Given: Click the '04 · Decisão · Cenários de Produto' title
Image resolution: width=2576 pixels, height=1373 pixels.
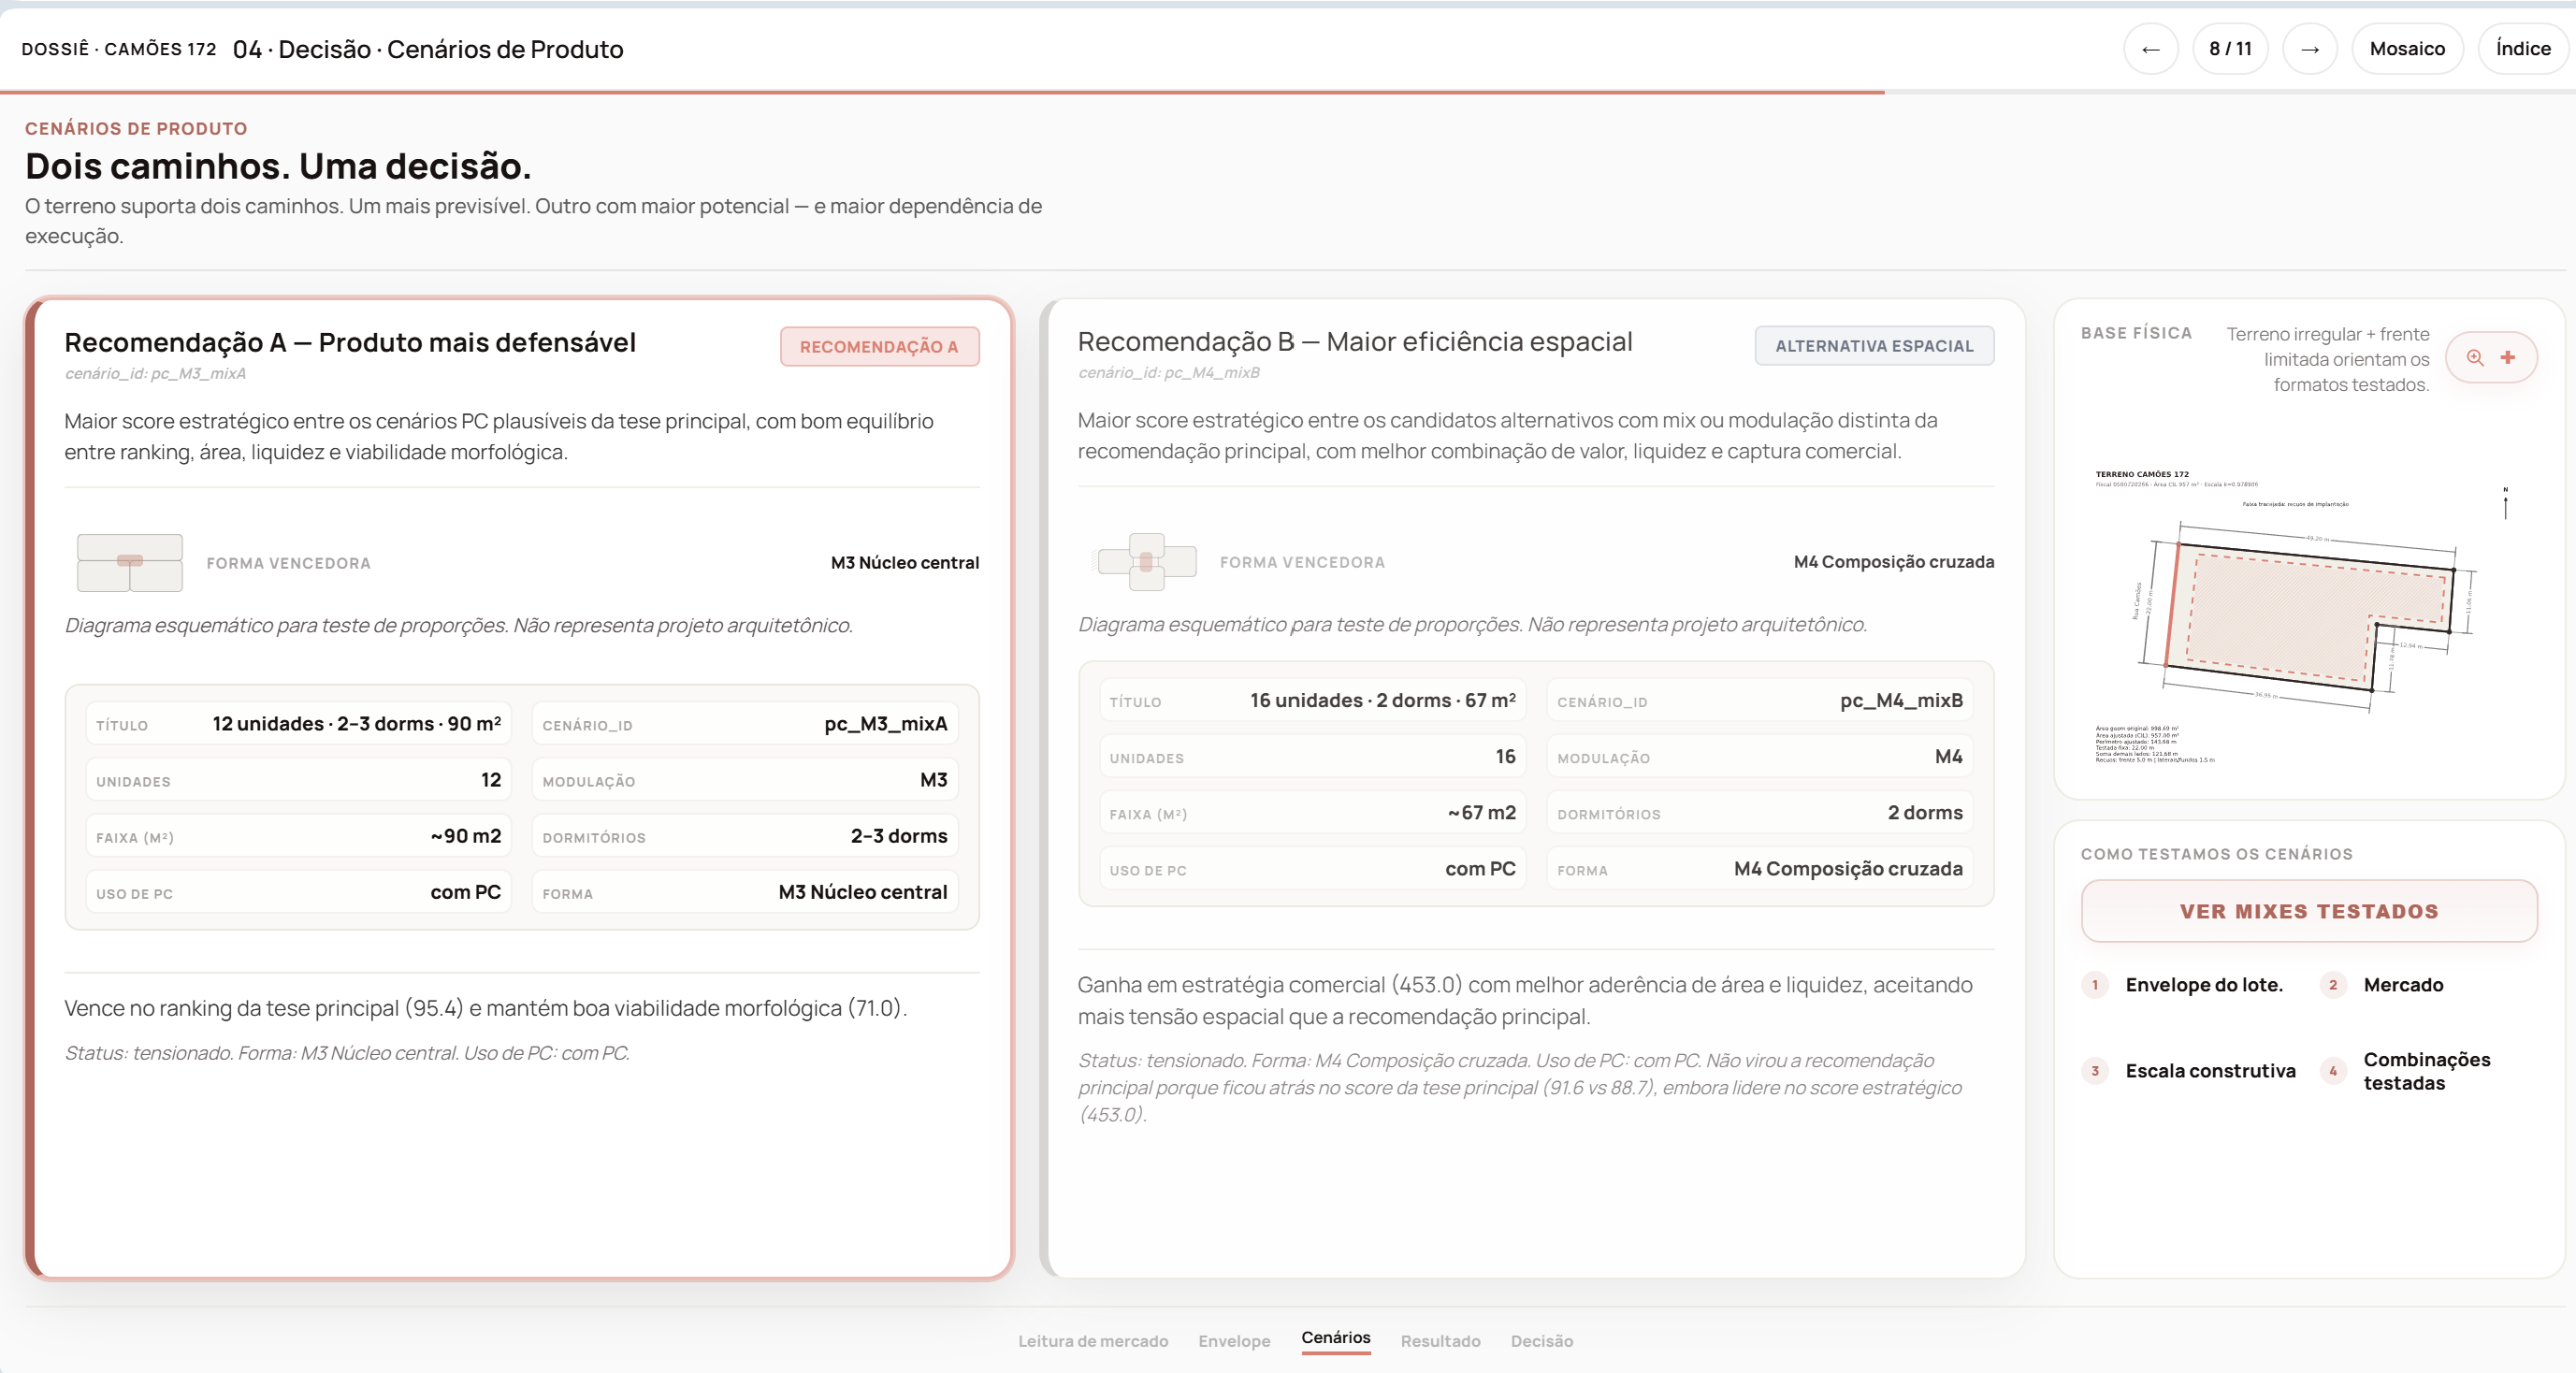Looking at the screenshot, I should tap(428, 49).
